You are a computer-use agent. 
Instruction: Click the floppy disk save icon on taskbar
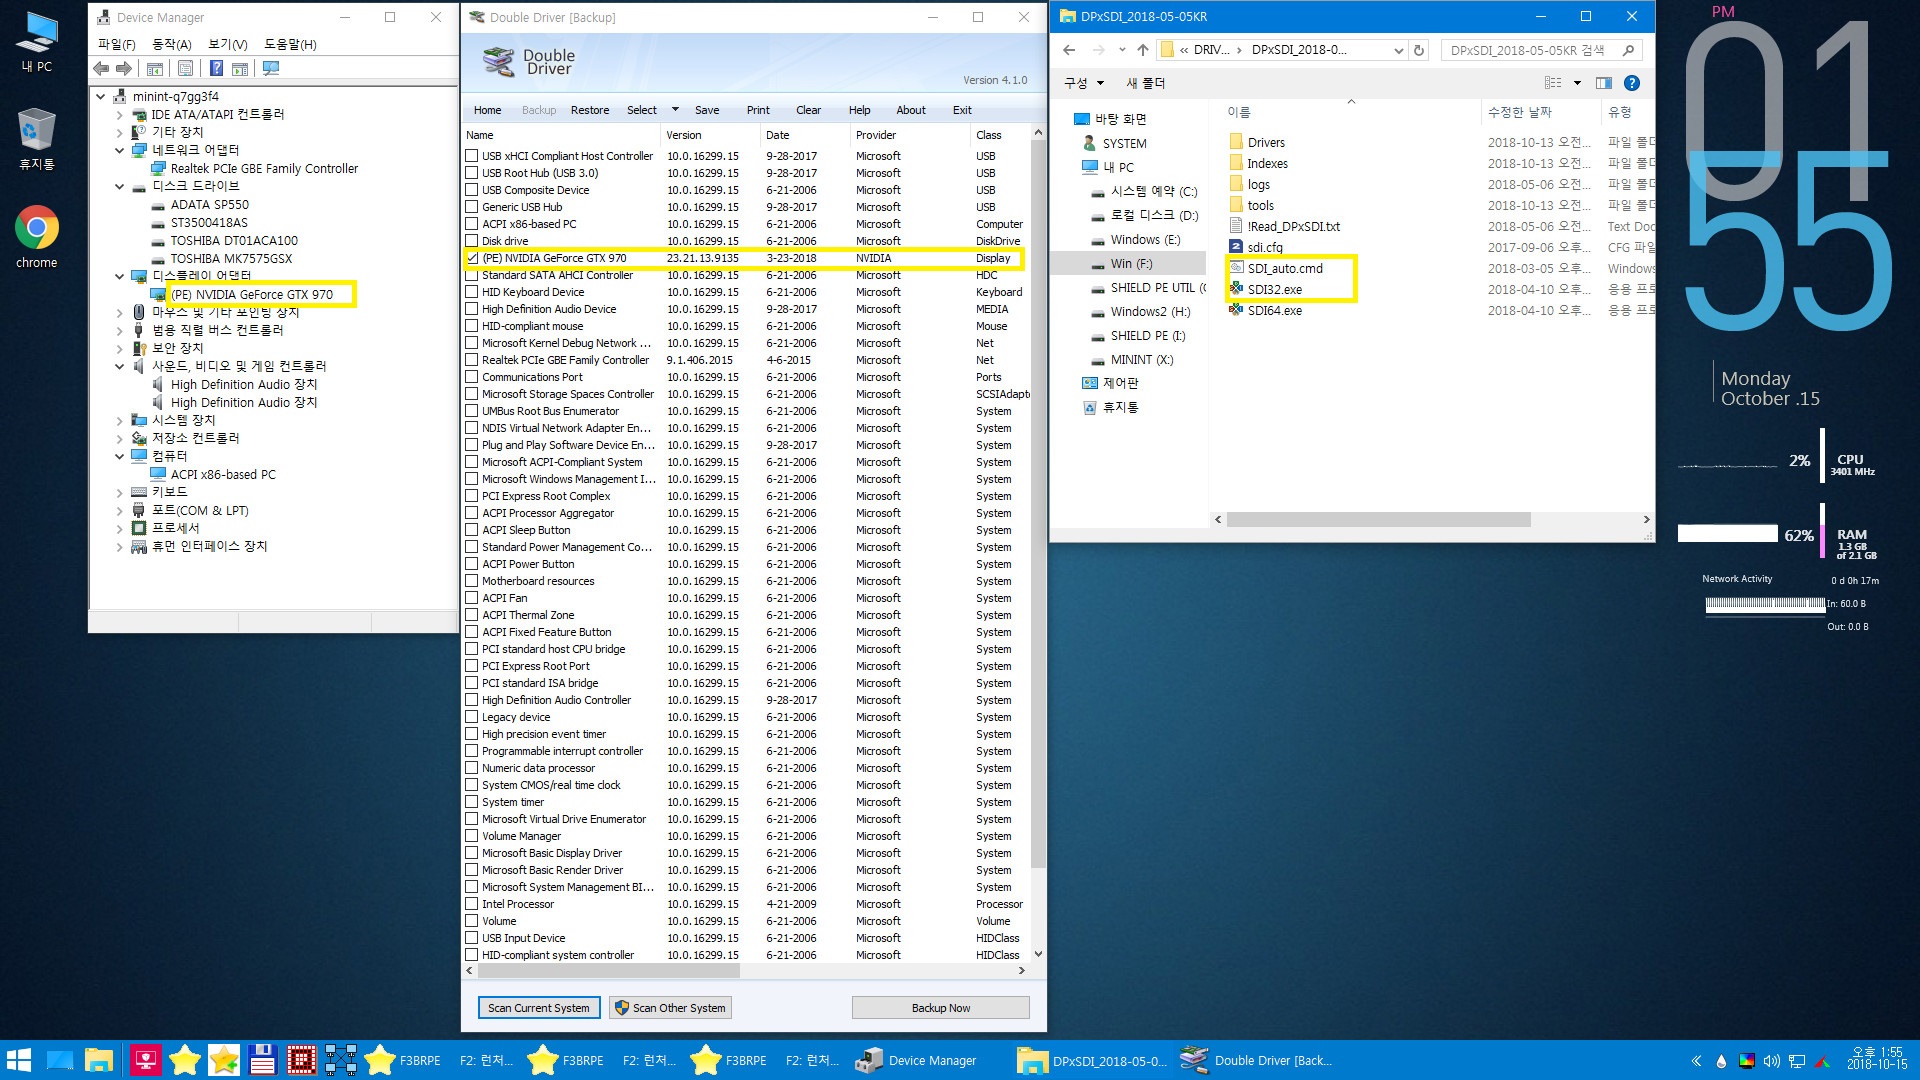click(262, 1060)
